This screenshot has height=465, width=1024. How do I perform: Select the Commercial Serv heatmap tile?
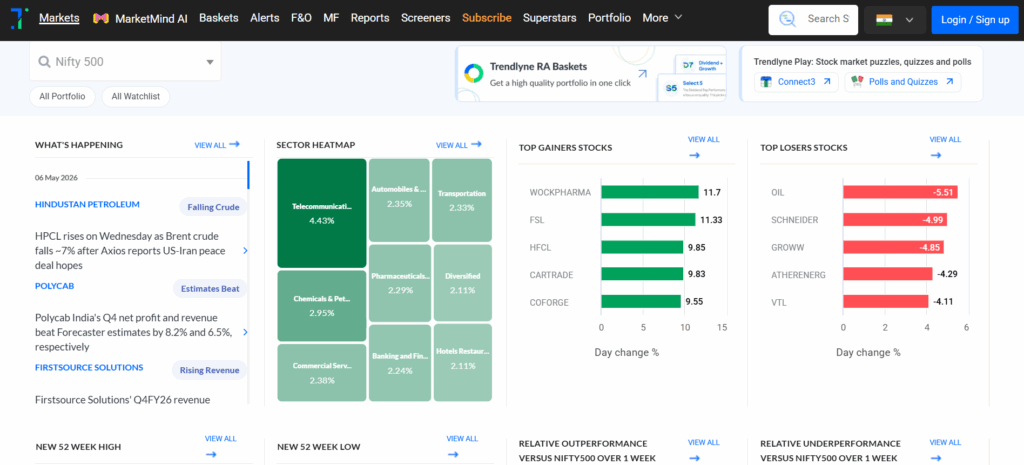[x=322, y=372]
